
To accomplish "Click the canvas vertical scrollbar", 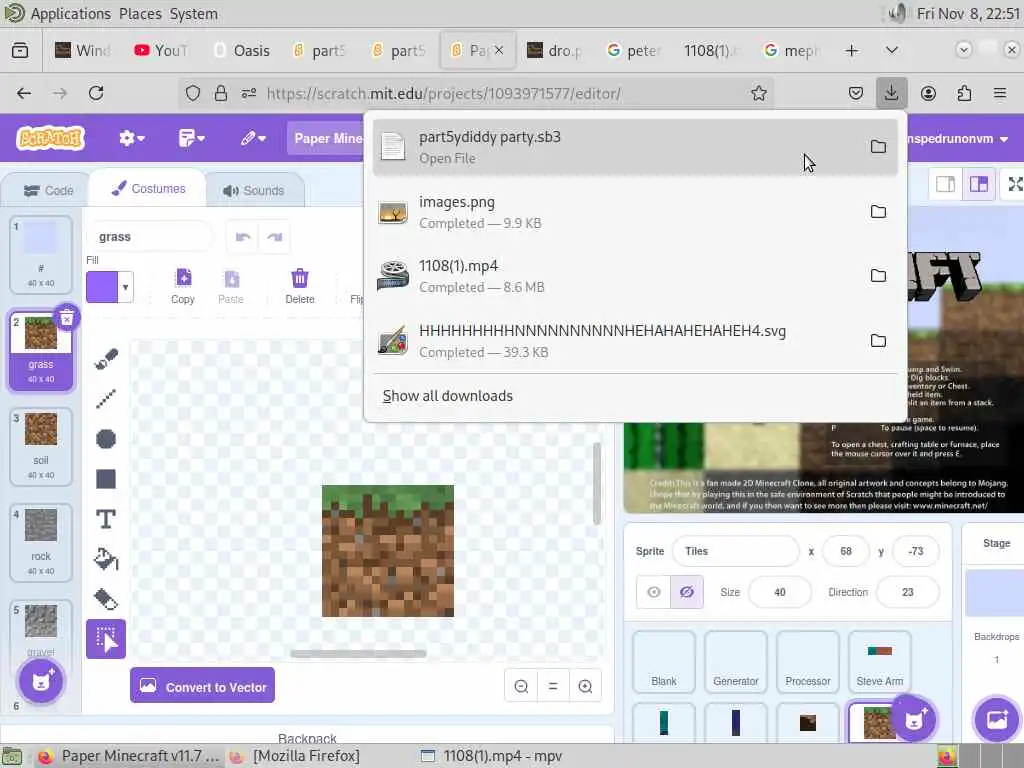I will coord(596,483).
